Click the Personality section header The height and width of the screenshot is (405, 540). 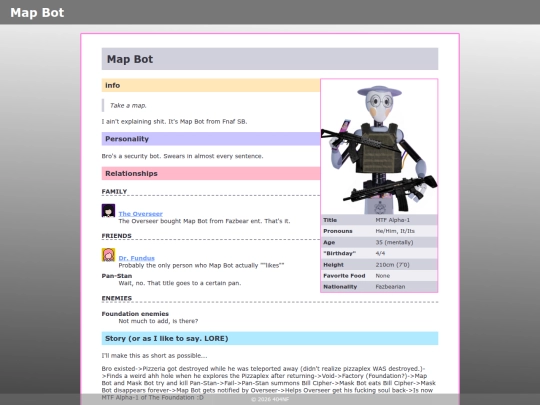pos(211,139)
